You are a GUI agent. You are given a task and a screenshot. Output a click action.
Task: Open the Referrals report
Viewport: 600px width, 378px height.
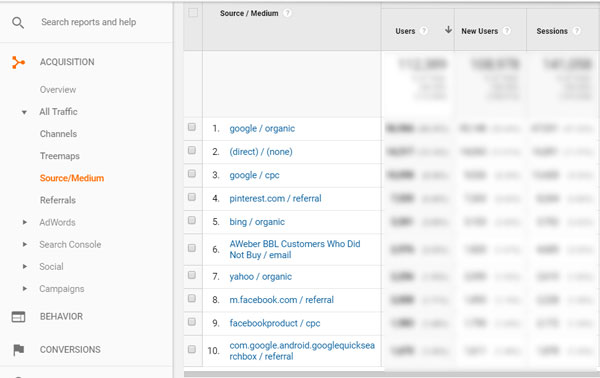(58, 200)
